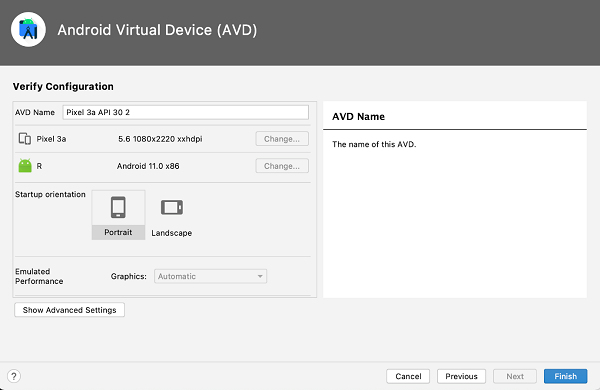
Task: Change the Android 11.0 system image
Action: (282, 166)
